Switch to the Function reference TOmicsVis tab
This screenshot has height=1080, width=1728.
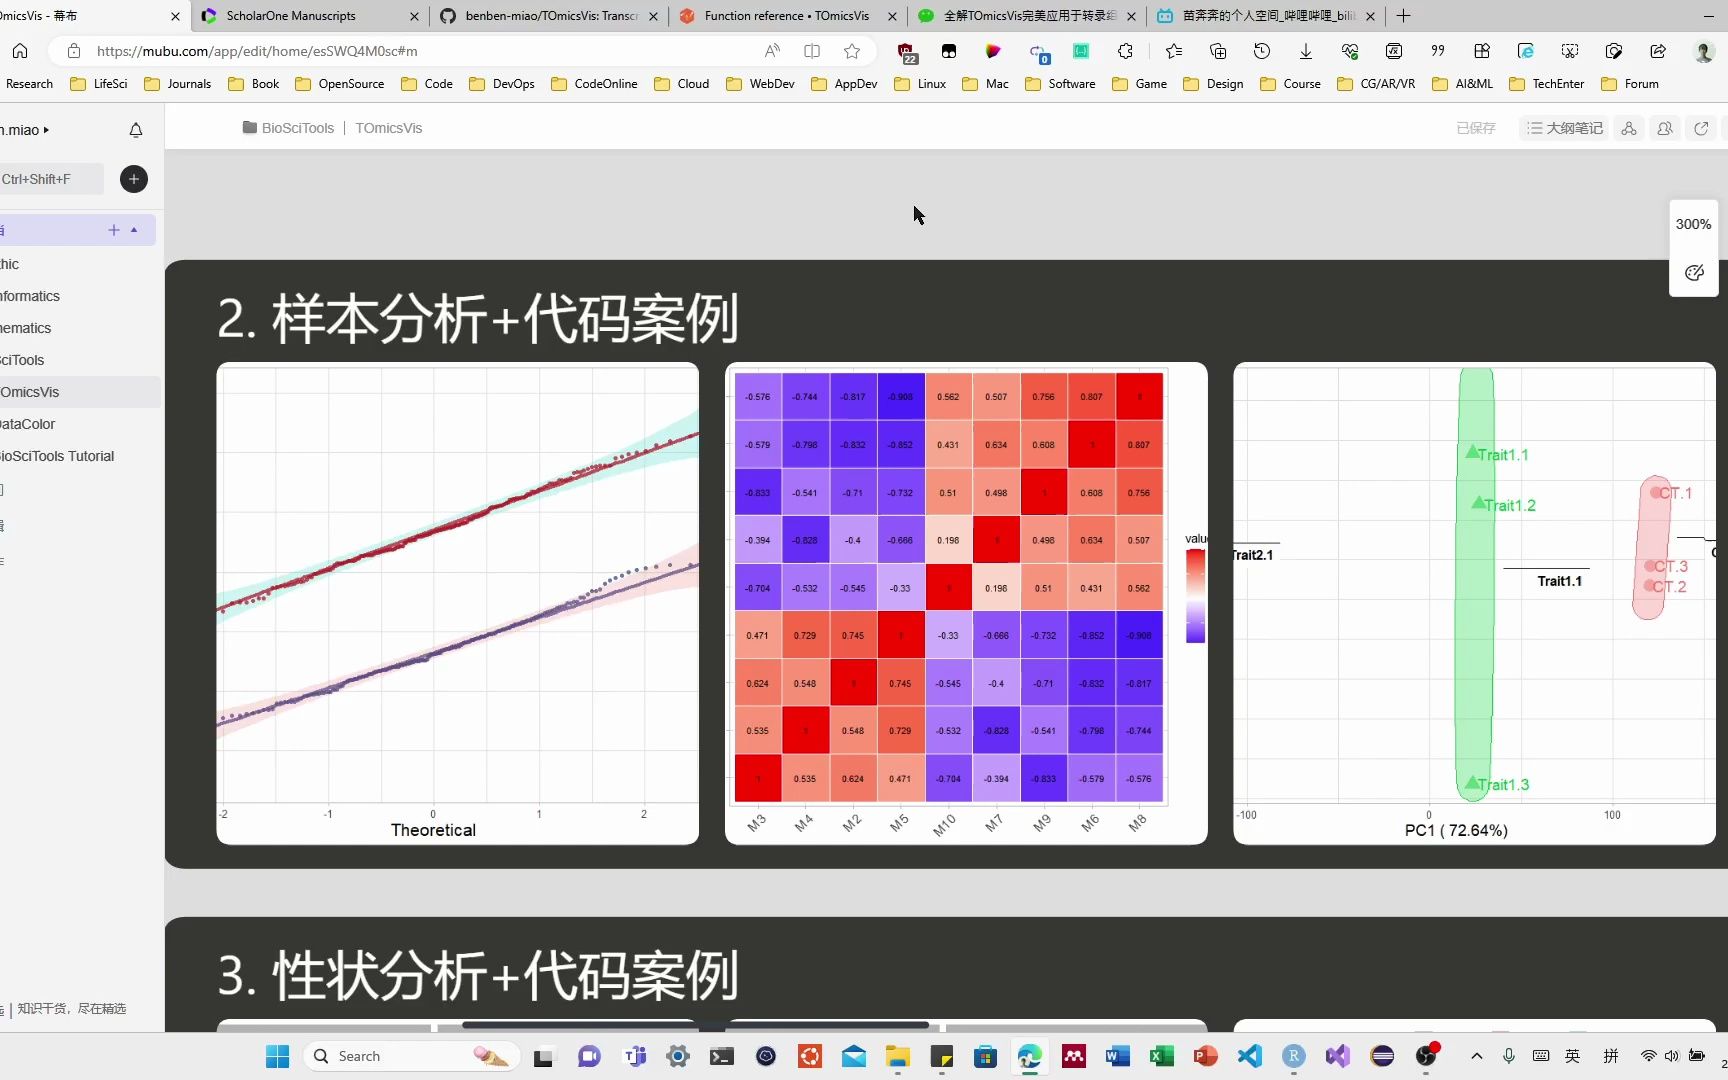click(x=787, y=16)
